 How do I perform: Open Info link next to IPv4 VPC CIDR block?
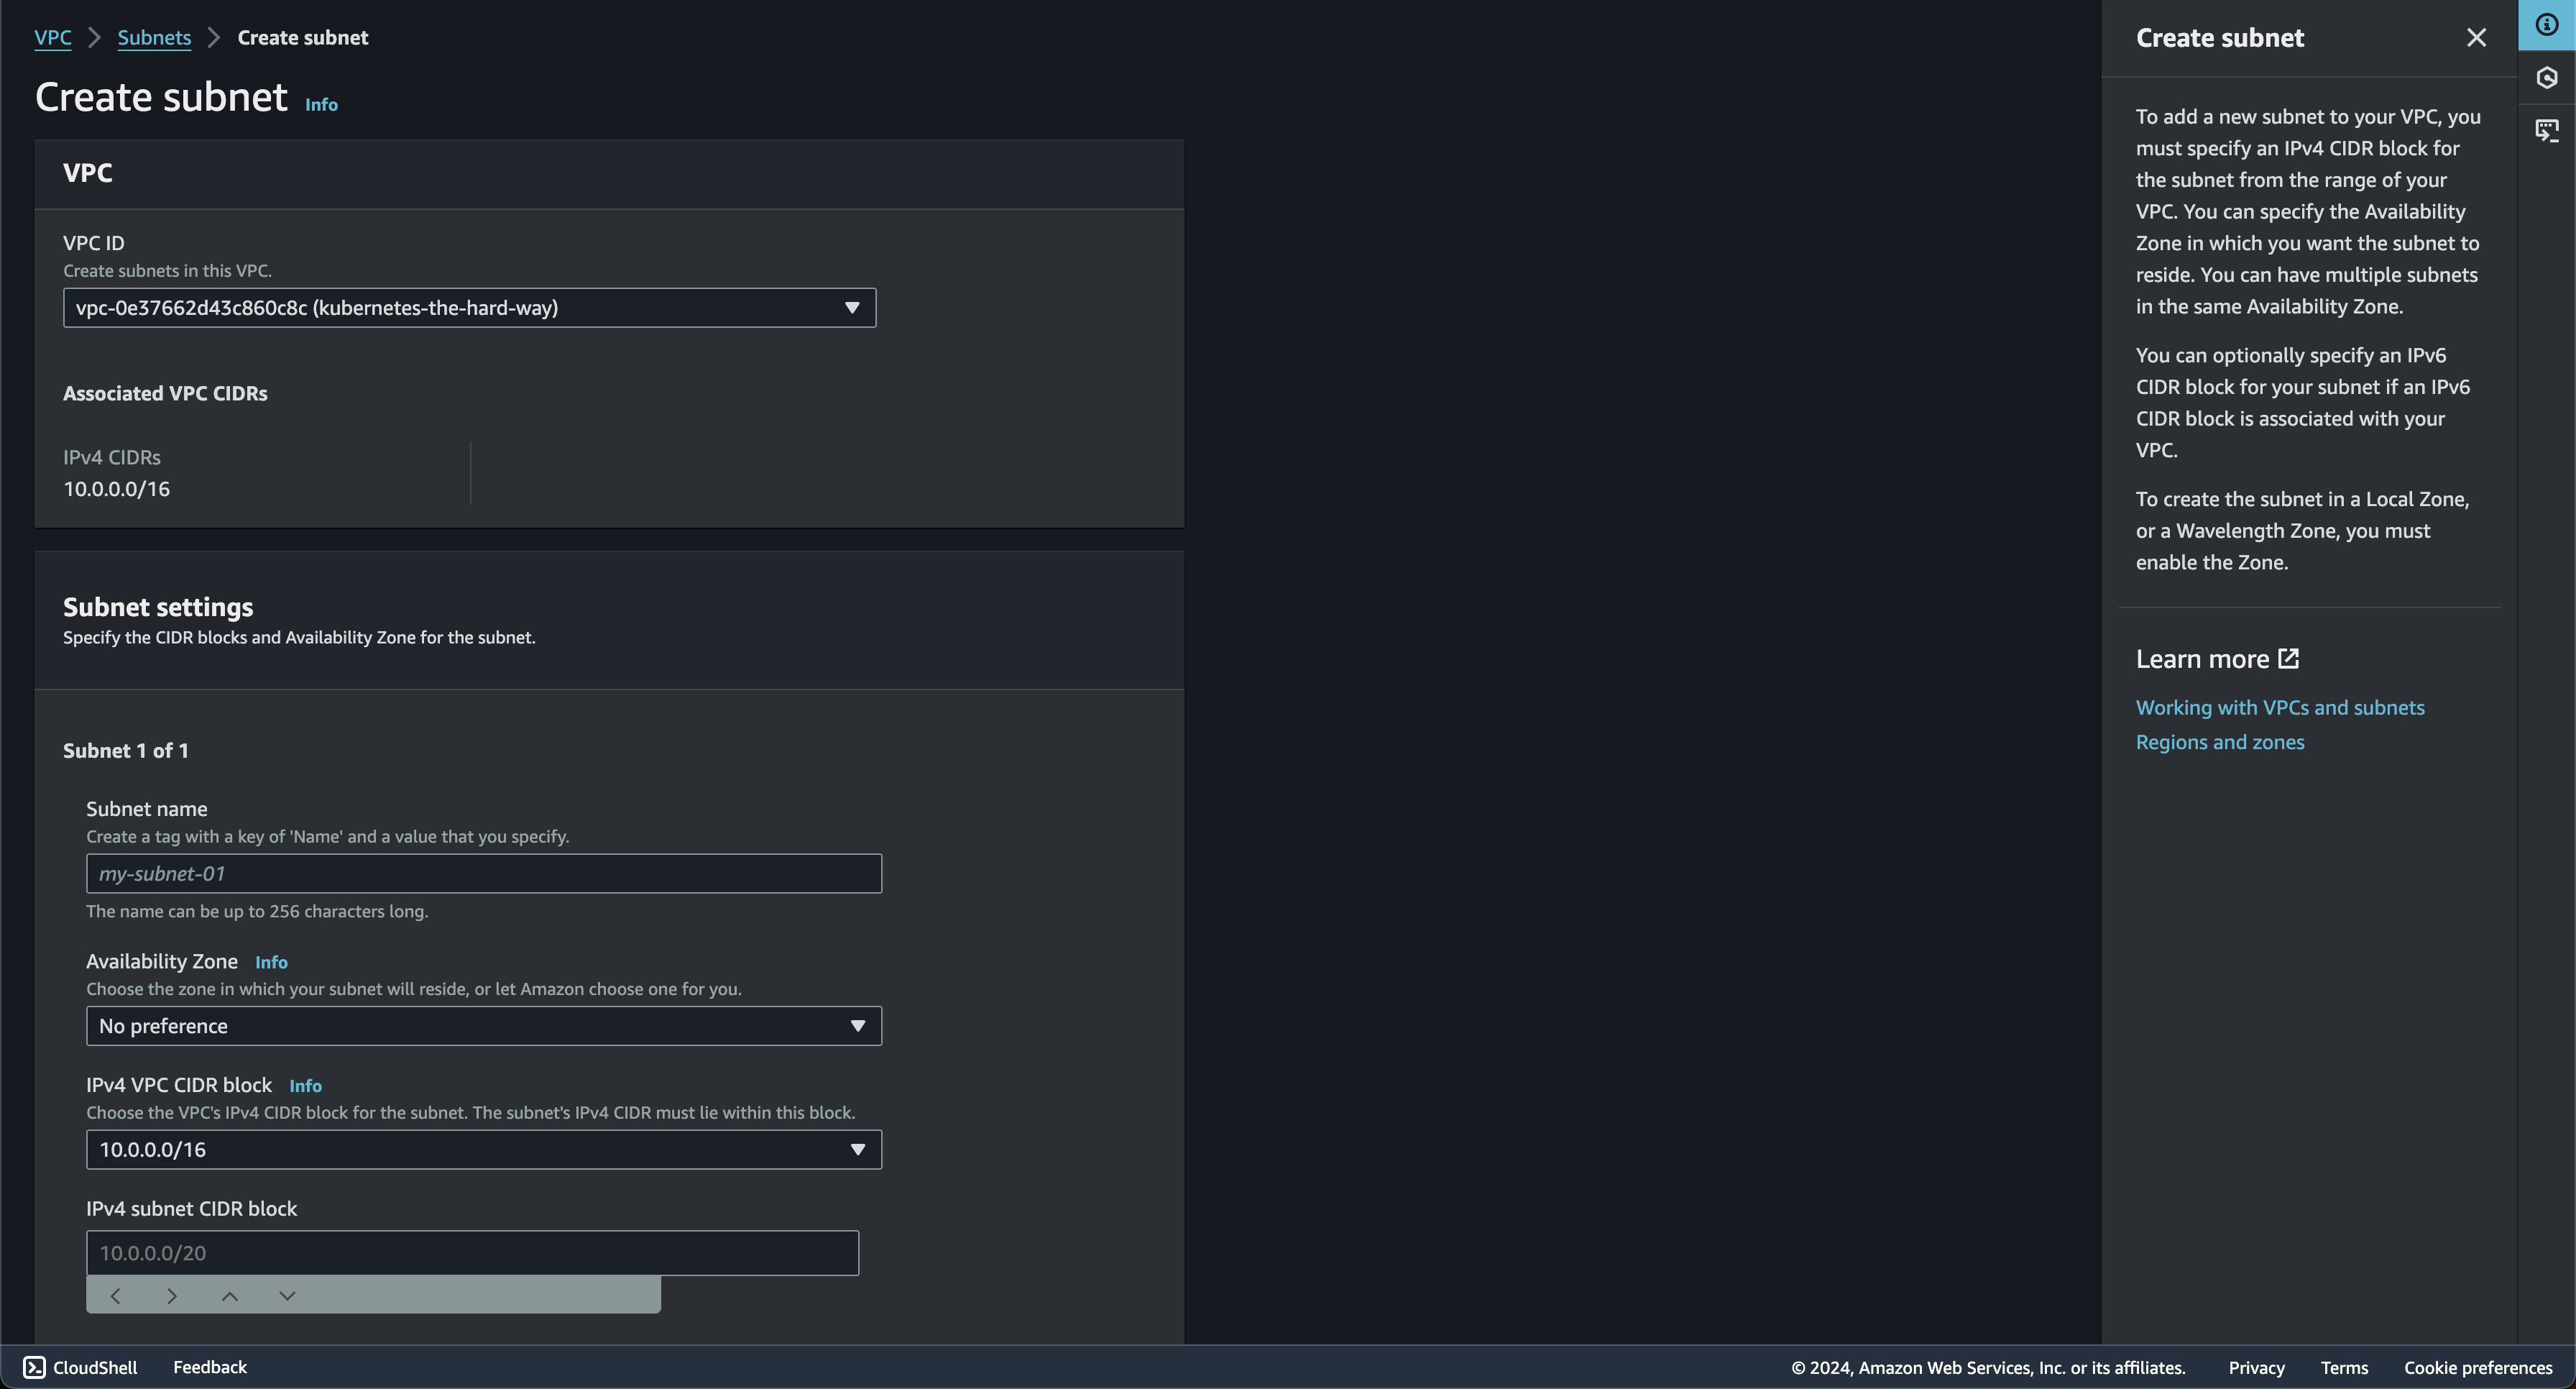coord(305,1086)
